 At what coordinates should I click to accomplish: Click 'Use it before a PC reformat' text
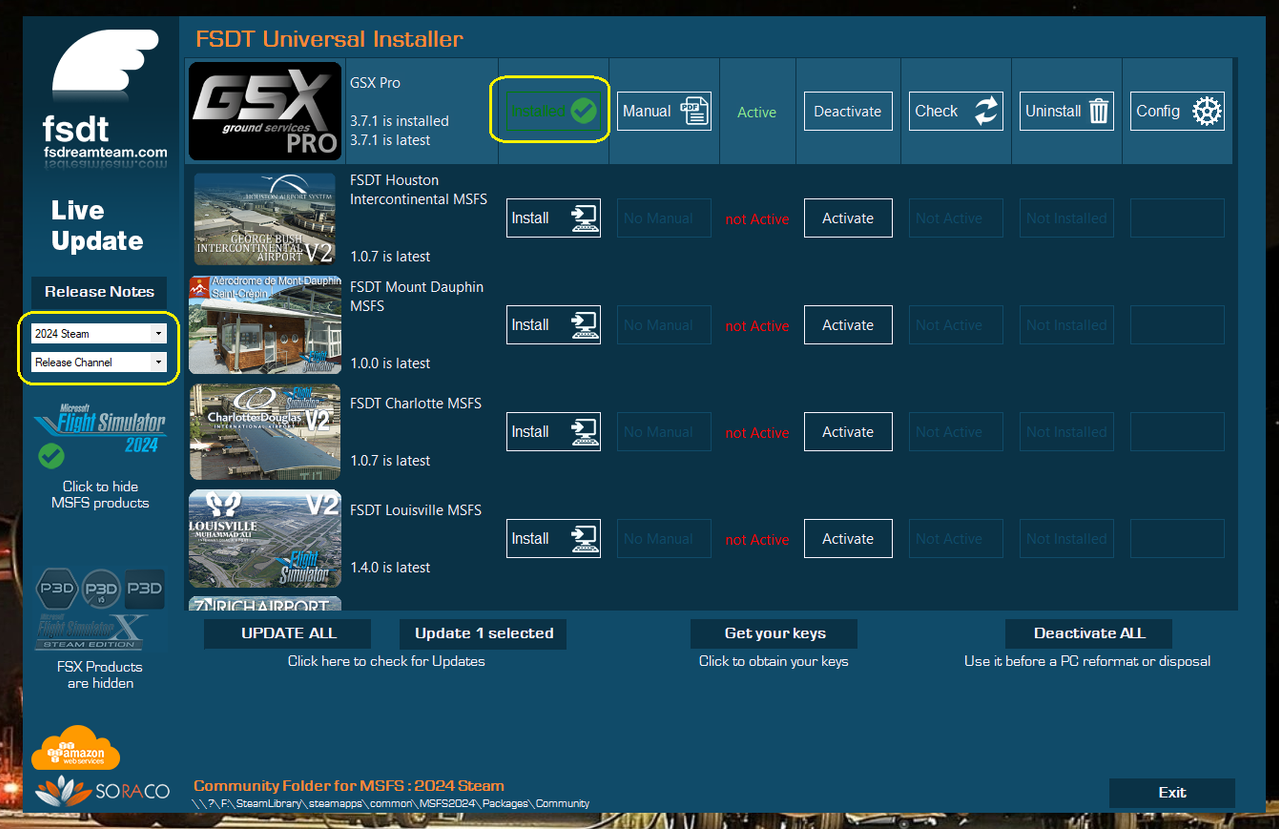point(1087,661)
